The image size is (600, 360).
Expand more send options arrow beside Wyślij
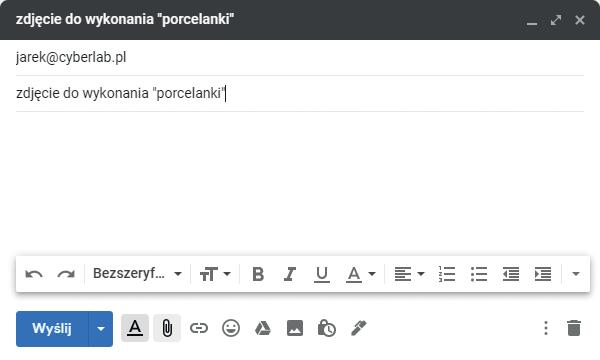[101, 329]
